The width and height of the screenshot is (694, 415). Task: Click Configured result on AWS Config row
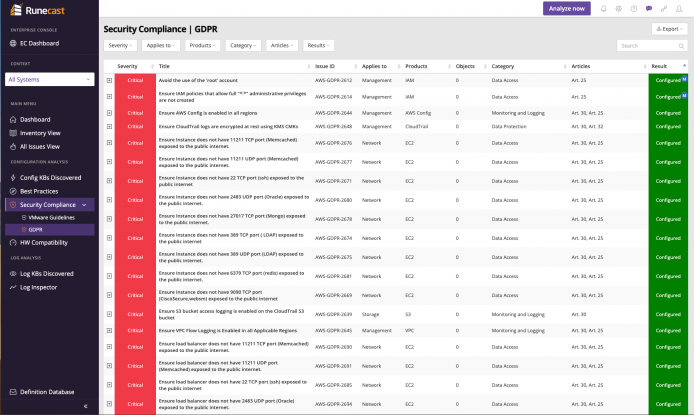pos(668,113)
